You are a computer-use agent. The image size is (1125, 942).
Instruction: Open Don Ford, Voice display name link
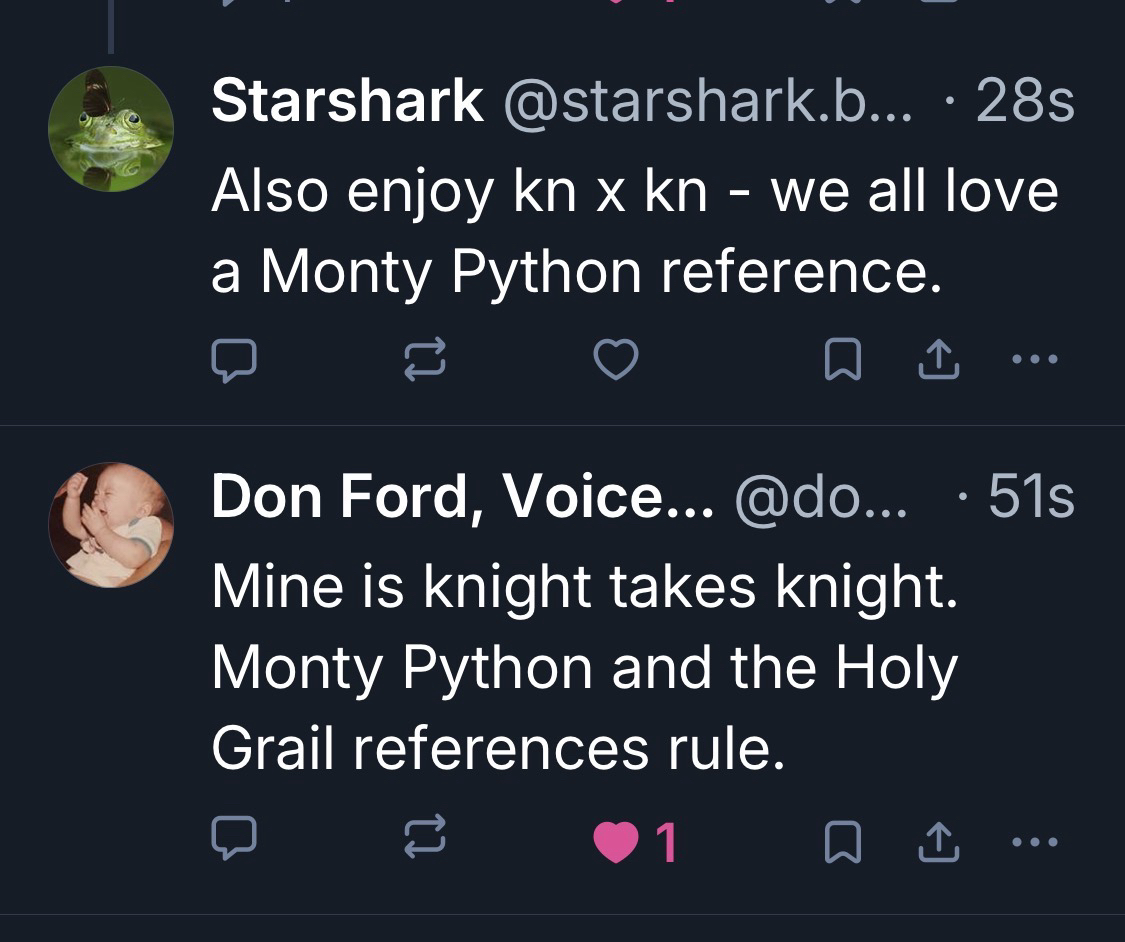coord(462,497)
